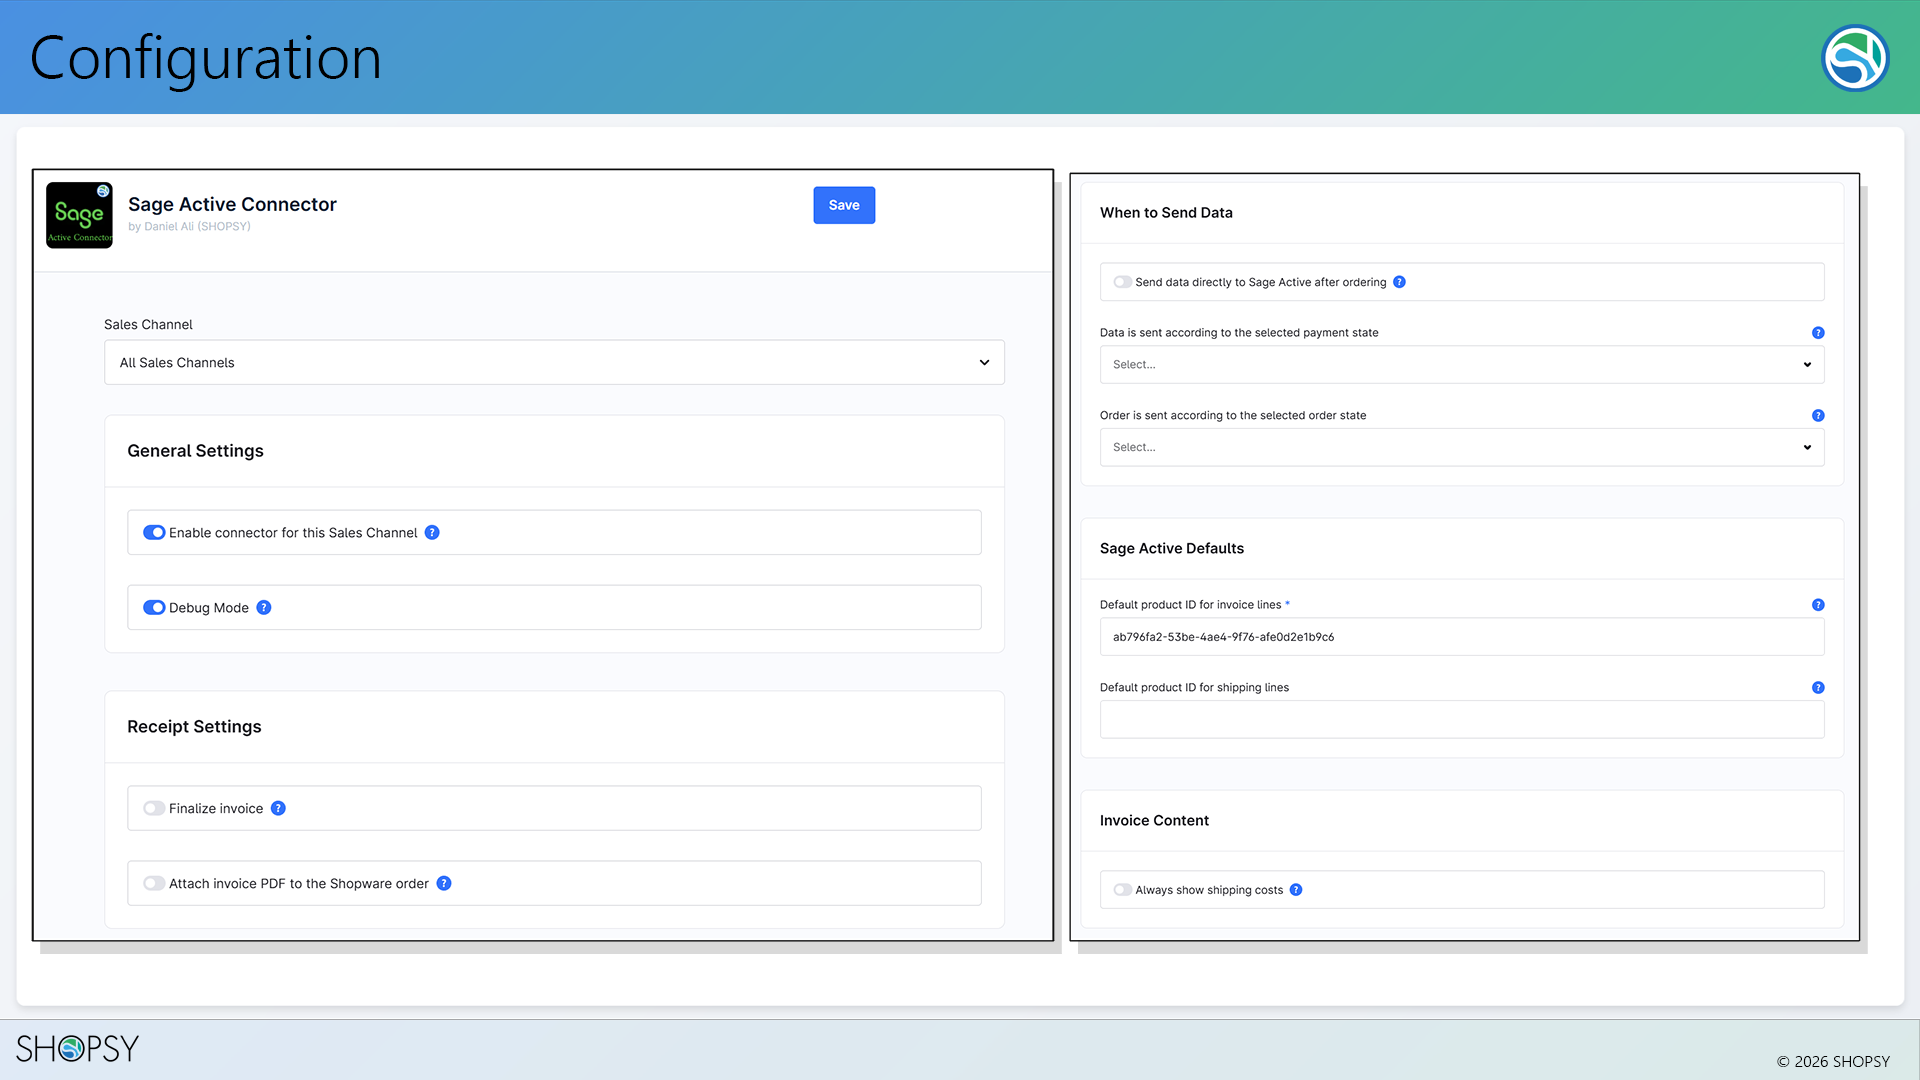Viewport: 1920px width, 1080px height.
Task: Open help icon for payment state field
Action: pyautogui.click(x=1818, y=333)
